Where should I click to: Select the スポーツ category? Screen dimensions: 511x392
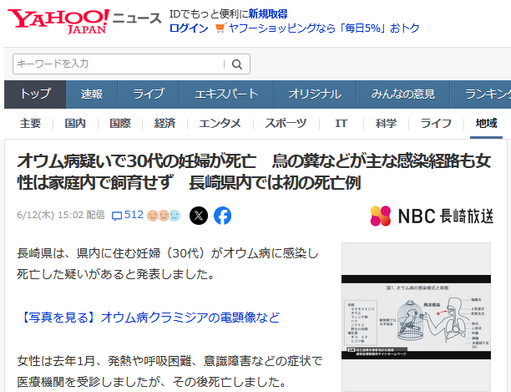[x=286, y=123]
